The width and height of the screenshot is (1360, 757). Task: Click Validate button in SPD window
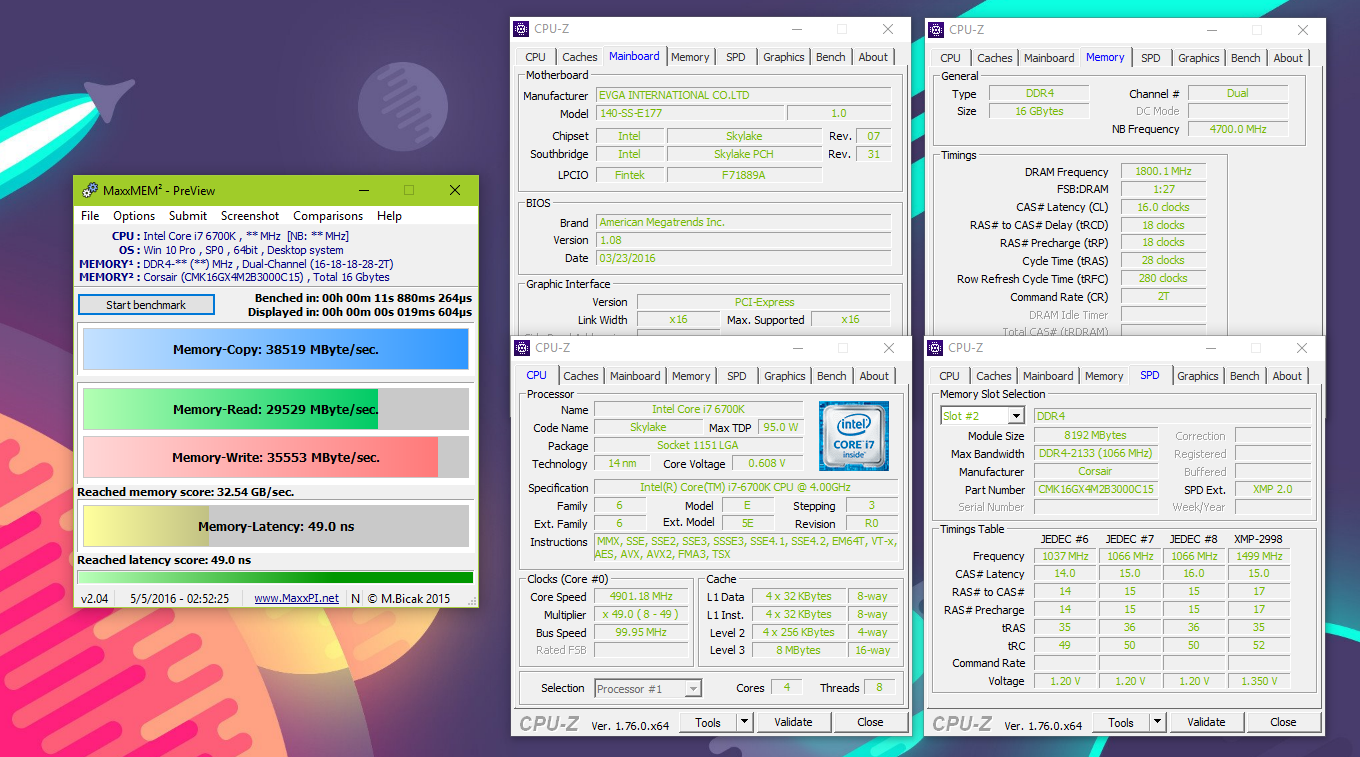click(1206, 722)
